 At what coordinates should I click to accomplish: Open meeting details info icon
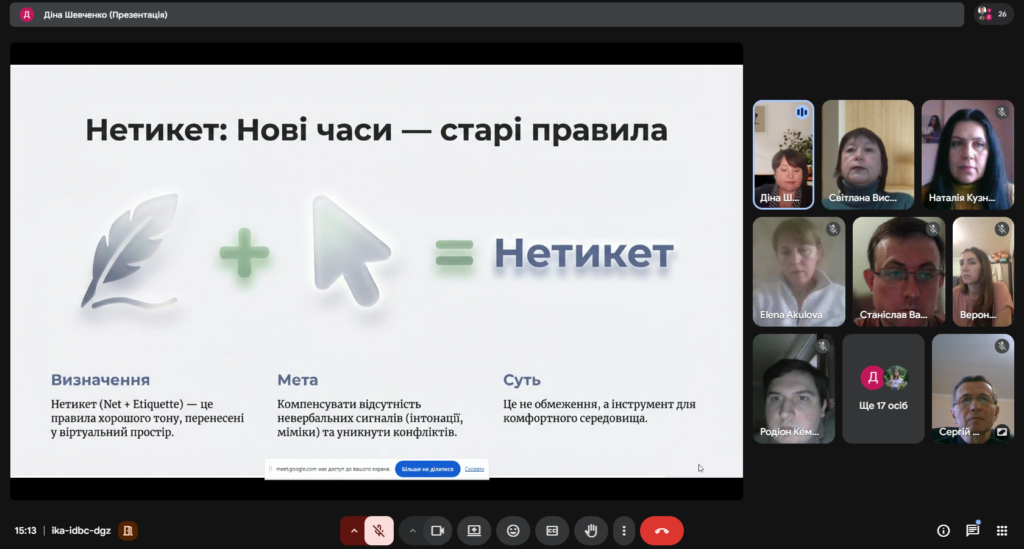(942, 530)
